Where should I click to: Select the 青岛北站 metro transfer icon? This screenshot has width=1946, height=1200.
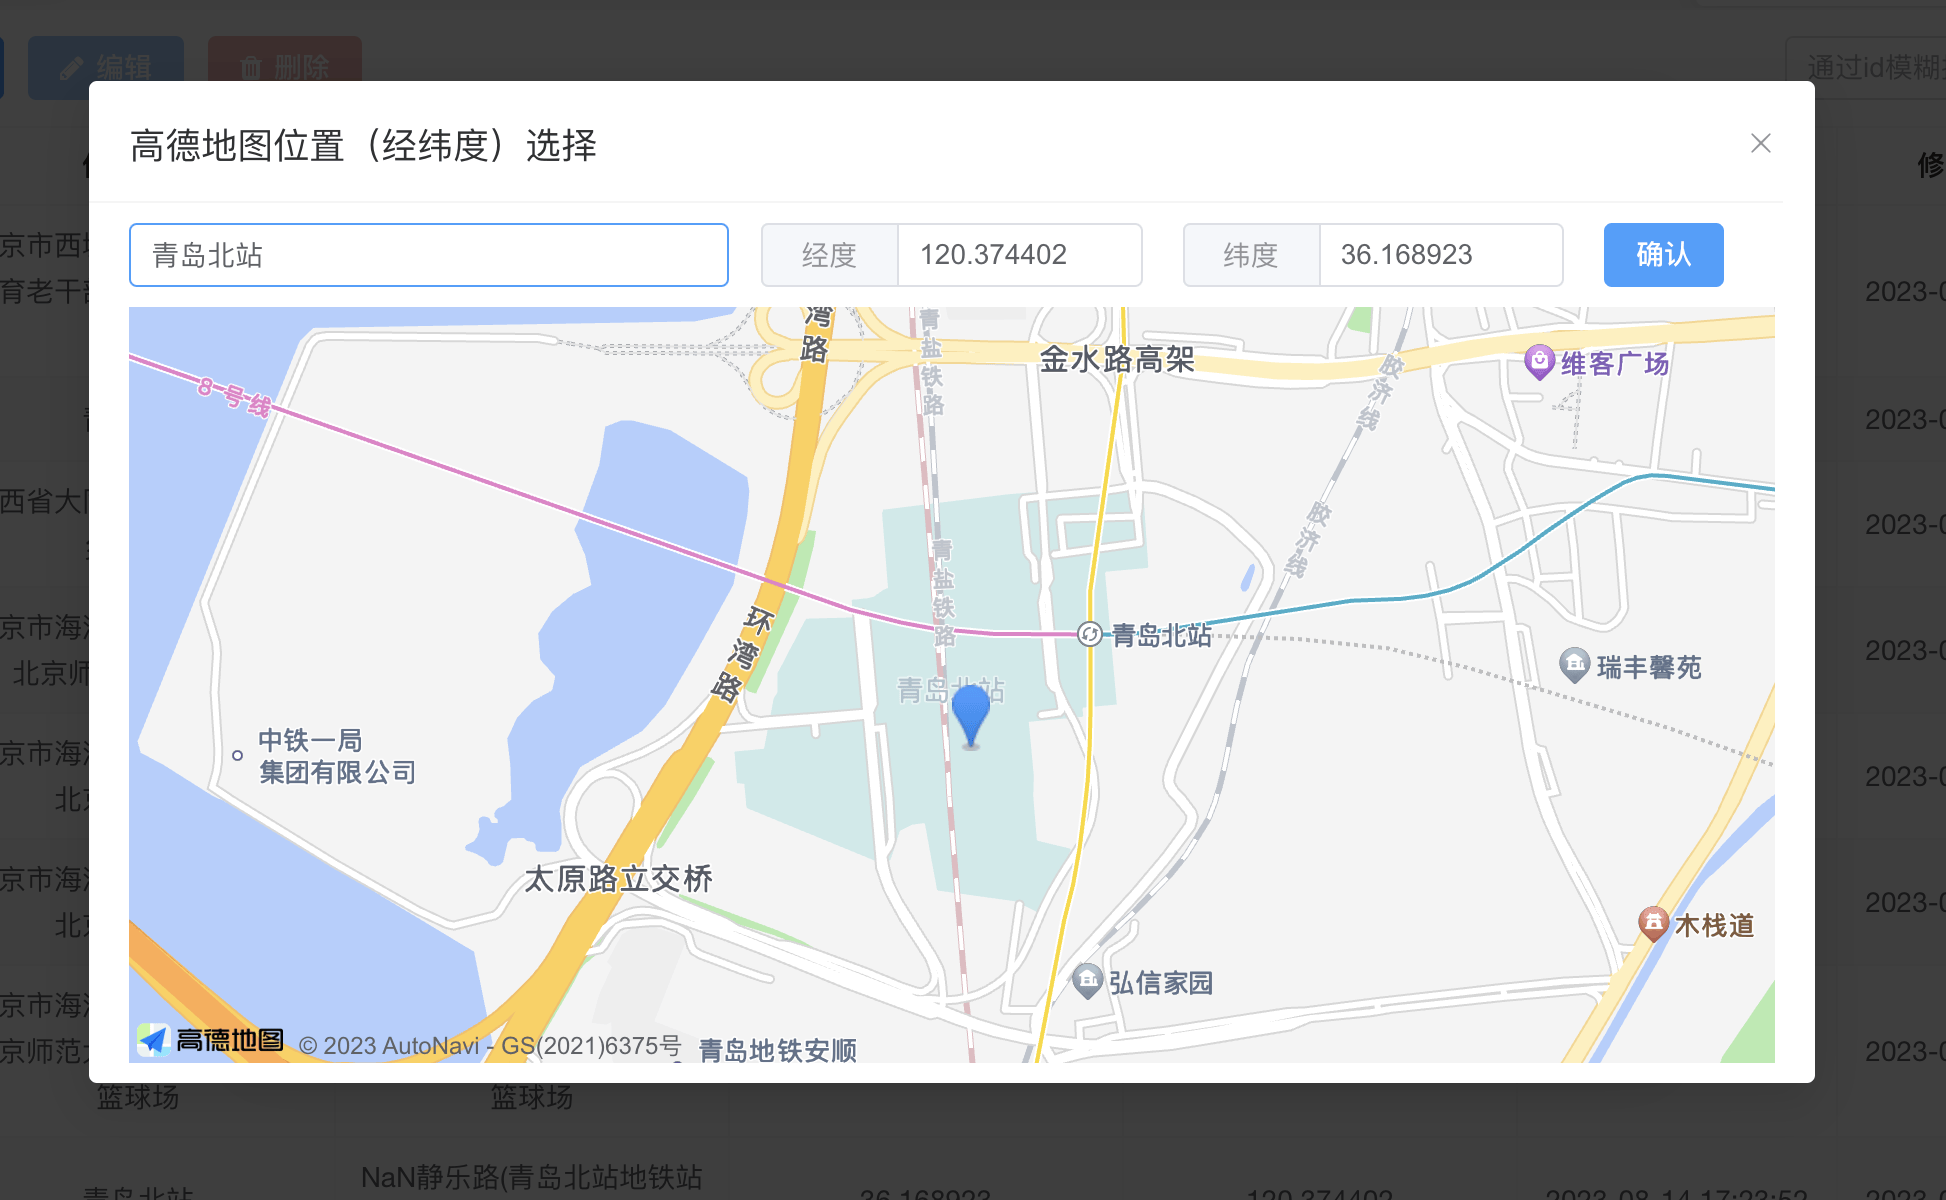(x=1089, y=635)
